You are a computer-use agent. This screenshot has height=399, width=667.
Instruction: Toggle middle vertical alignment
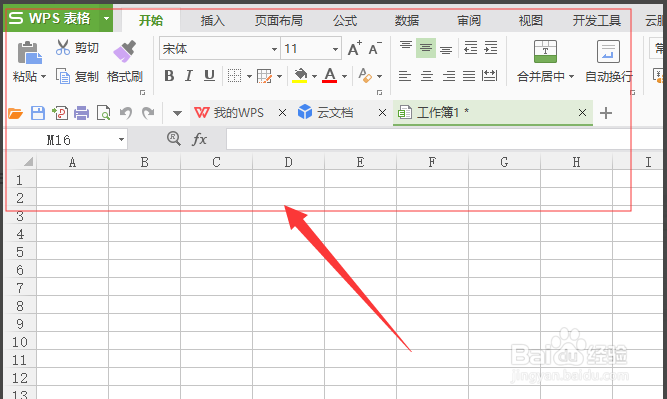click(x=426, y=48)
